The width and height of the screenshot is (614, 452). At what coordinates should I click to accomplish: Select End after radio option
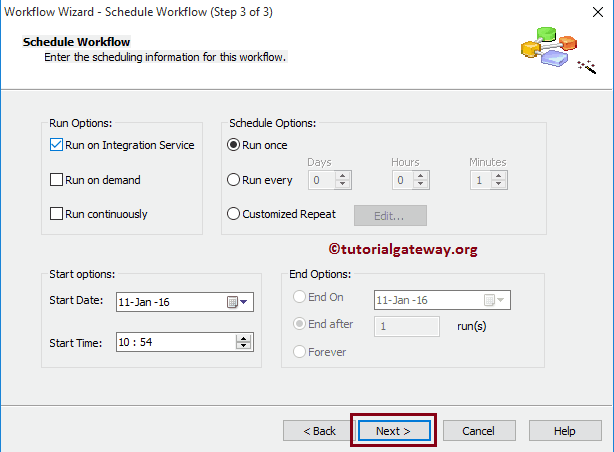(300, 324)
